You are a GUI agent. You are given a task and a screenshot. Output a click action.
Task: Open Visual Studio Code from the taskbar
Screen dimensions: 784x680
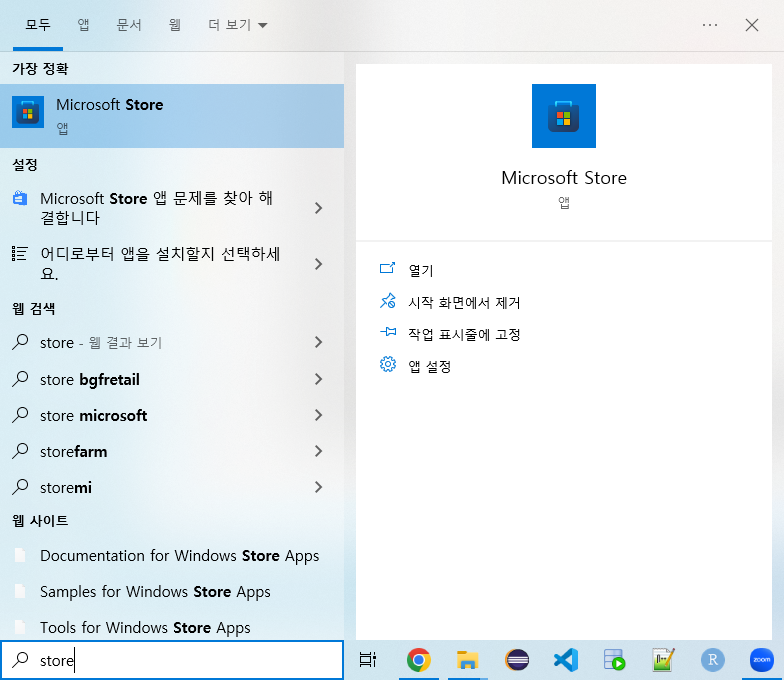tap(566, 660)
